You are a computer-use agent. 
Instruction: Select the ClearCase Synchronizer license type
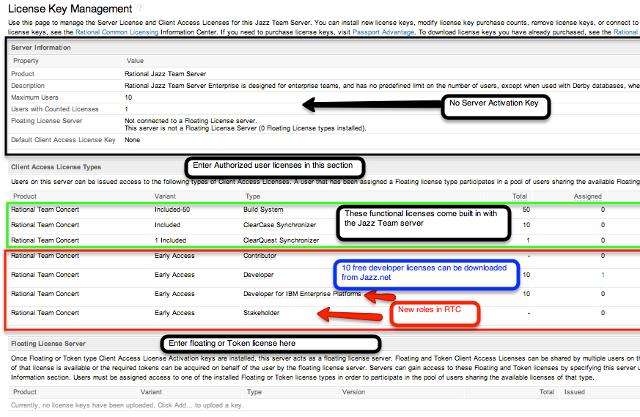tap(280, 225)
